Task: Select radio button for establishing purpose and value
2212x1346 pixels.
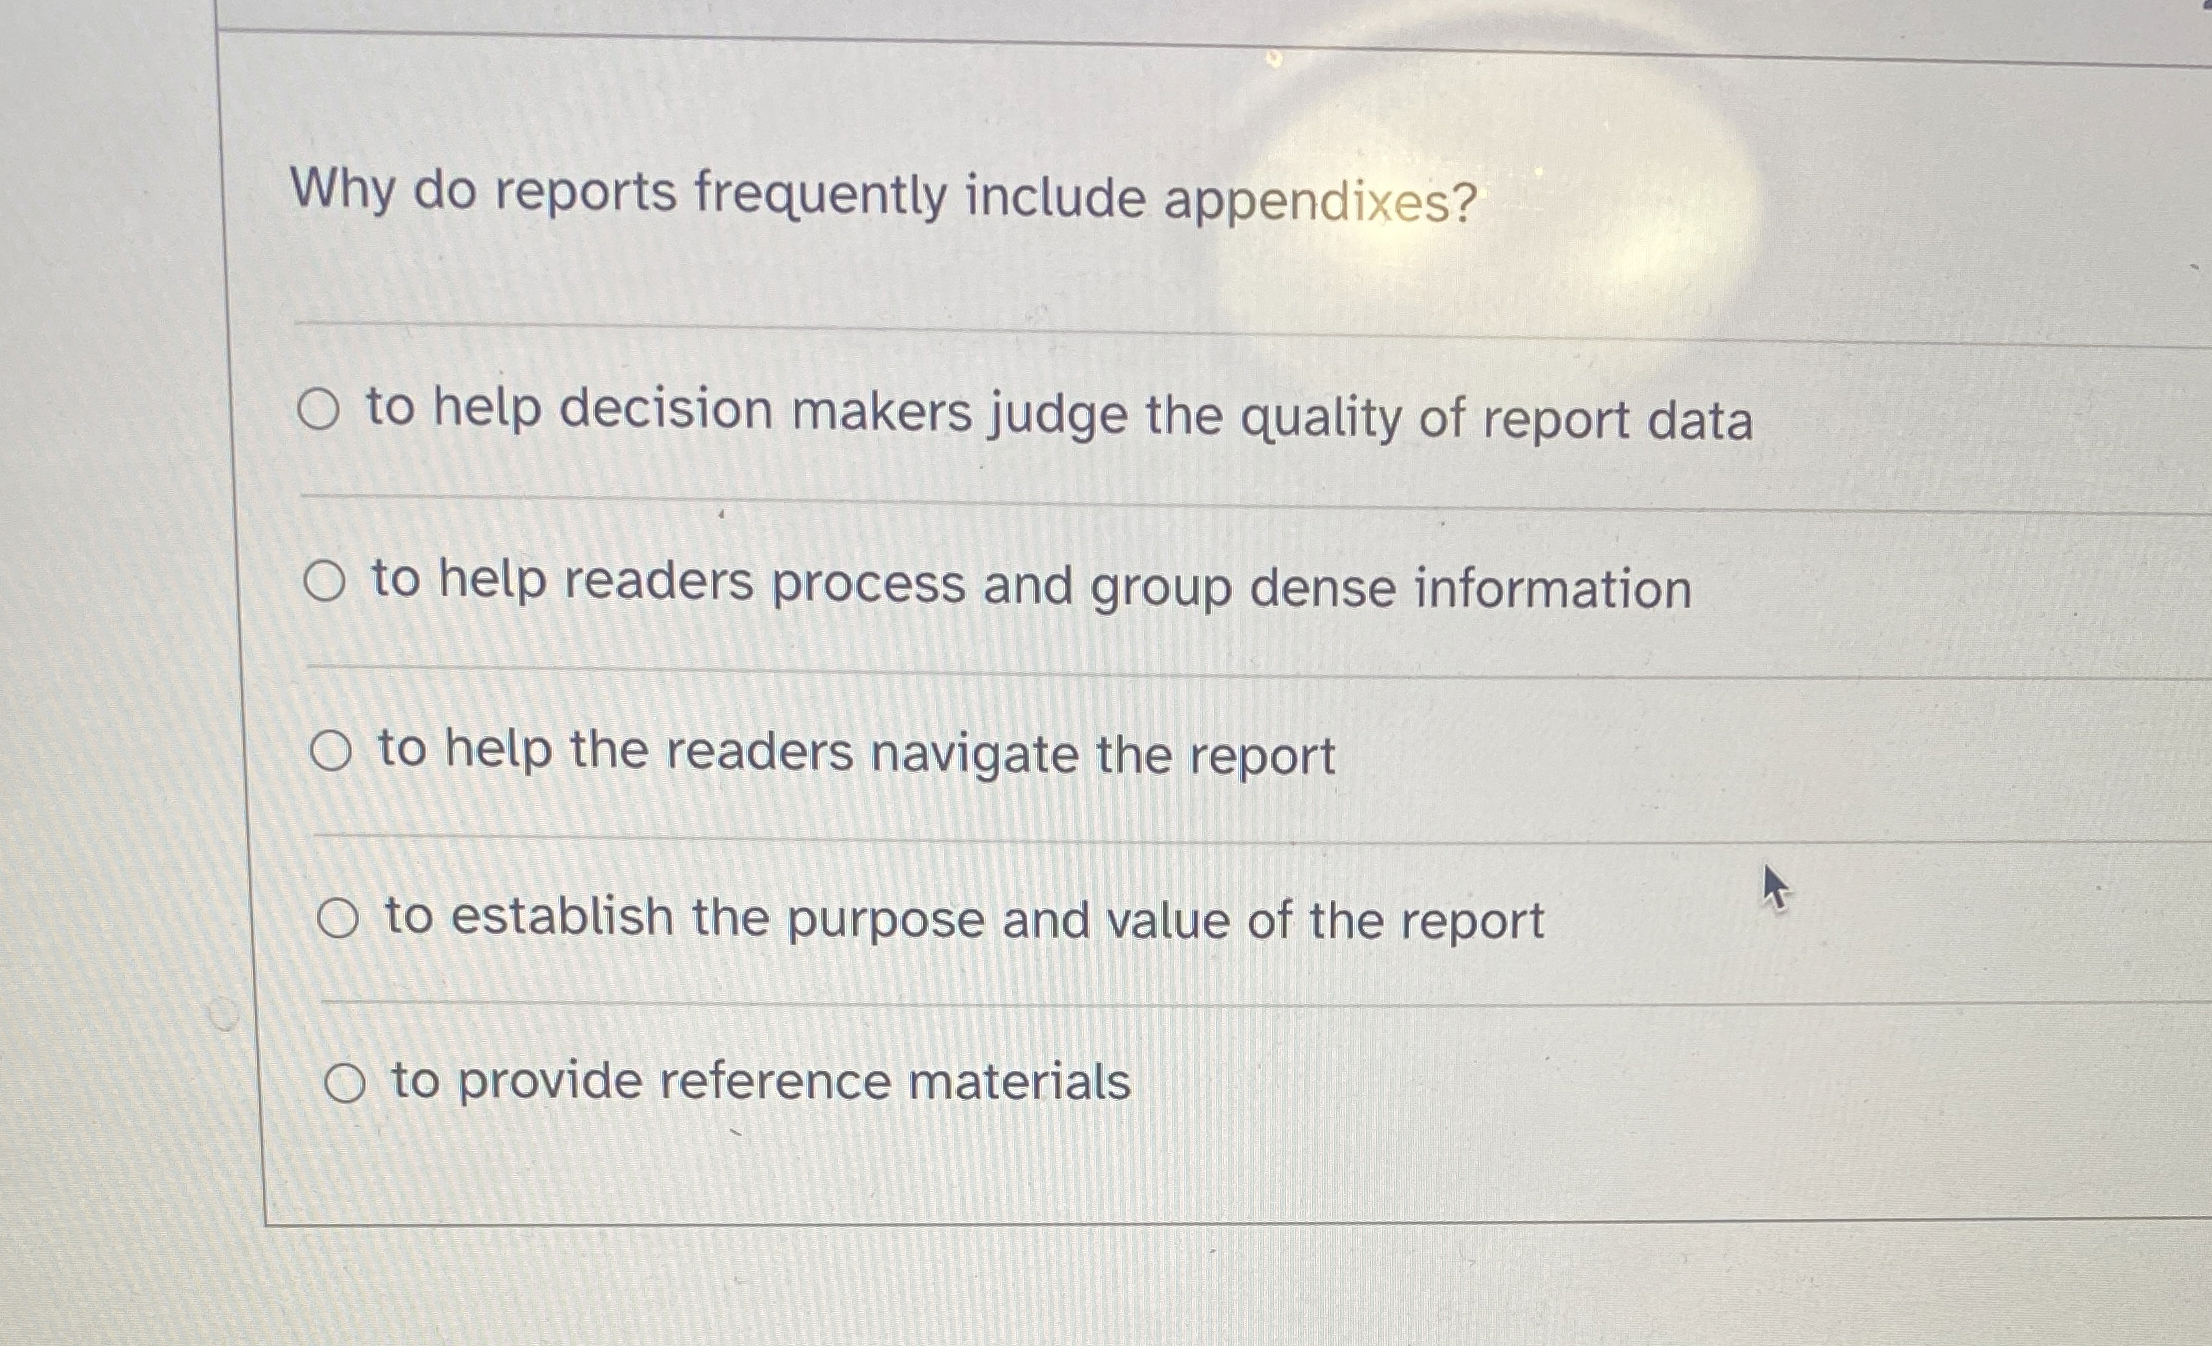Action: tap(340, 919)
